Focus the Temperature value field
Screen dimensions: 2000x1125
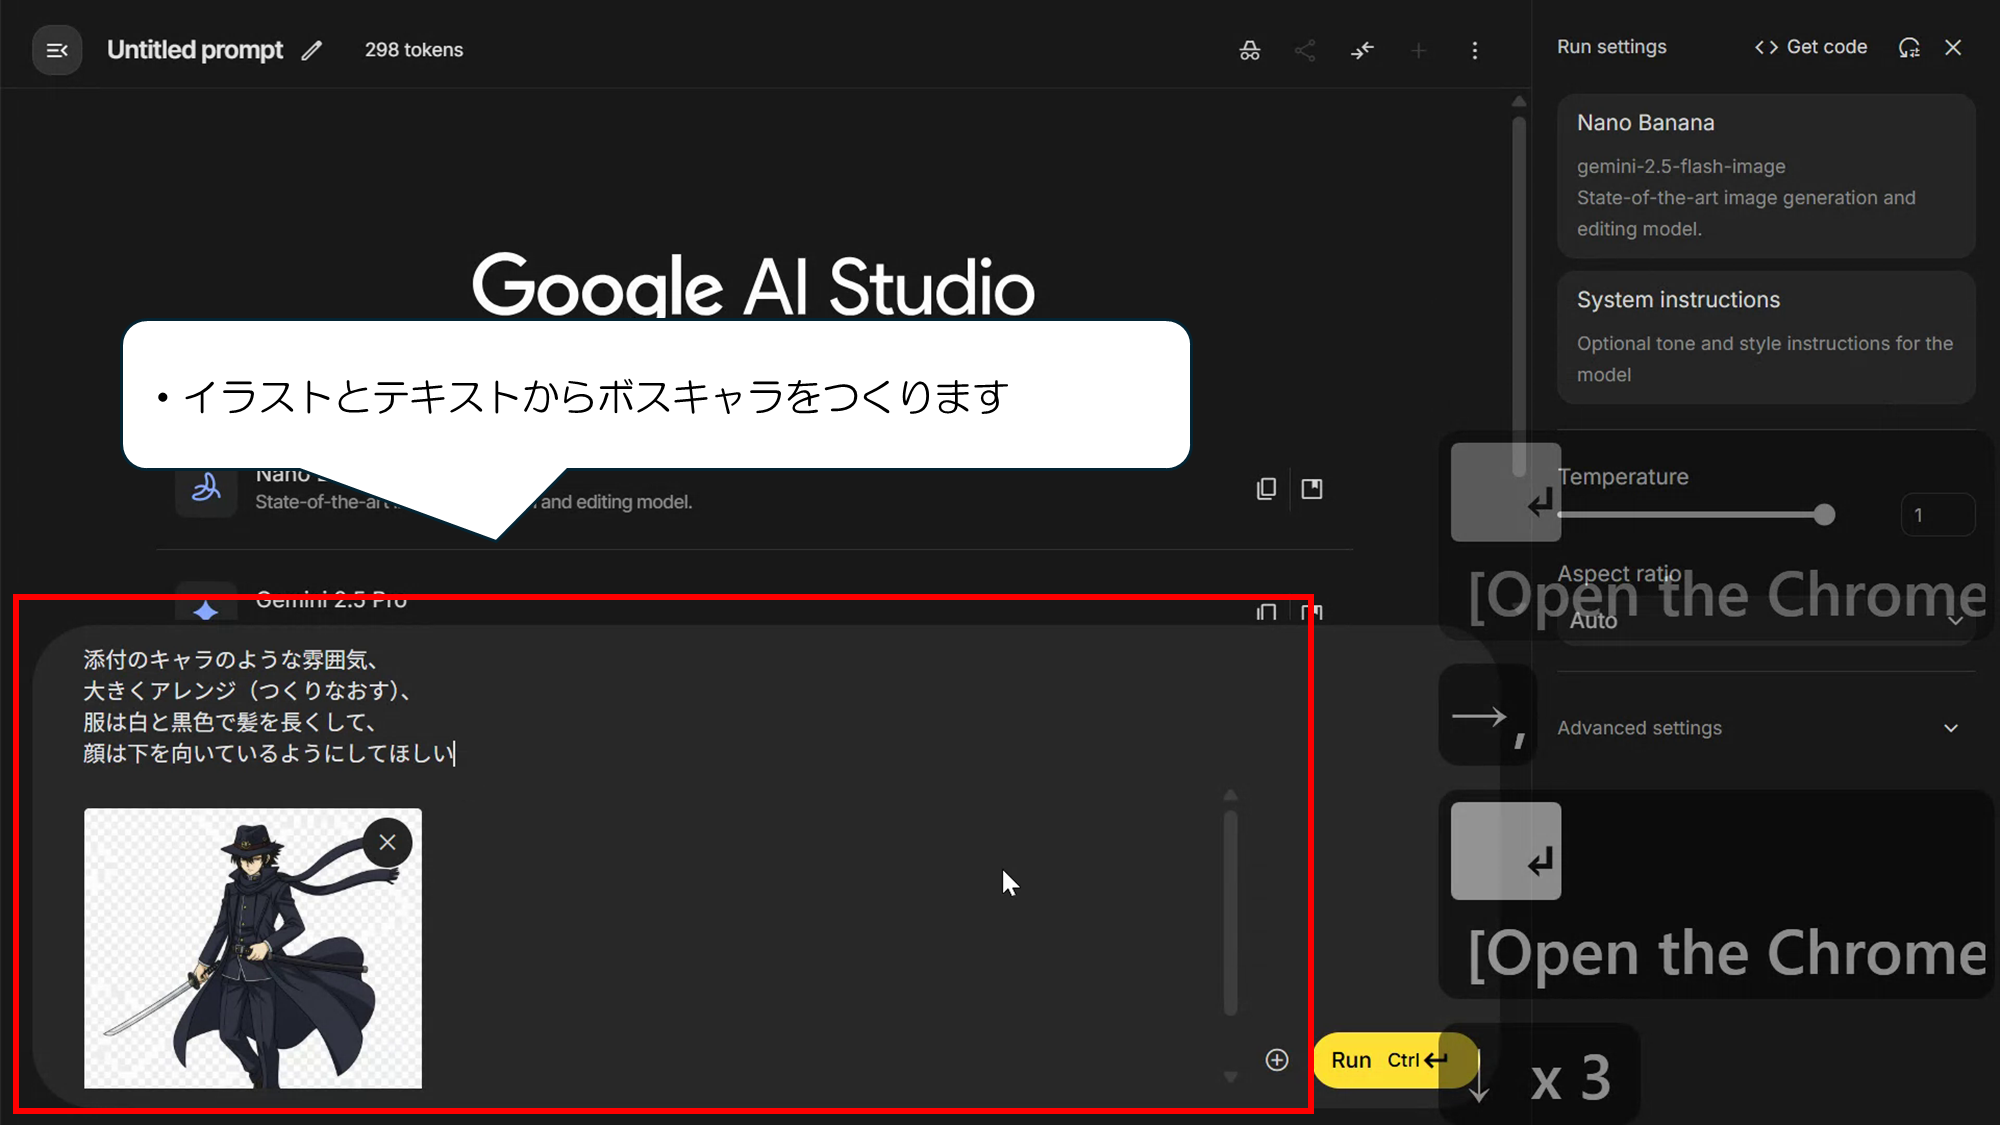[1937, 515]
